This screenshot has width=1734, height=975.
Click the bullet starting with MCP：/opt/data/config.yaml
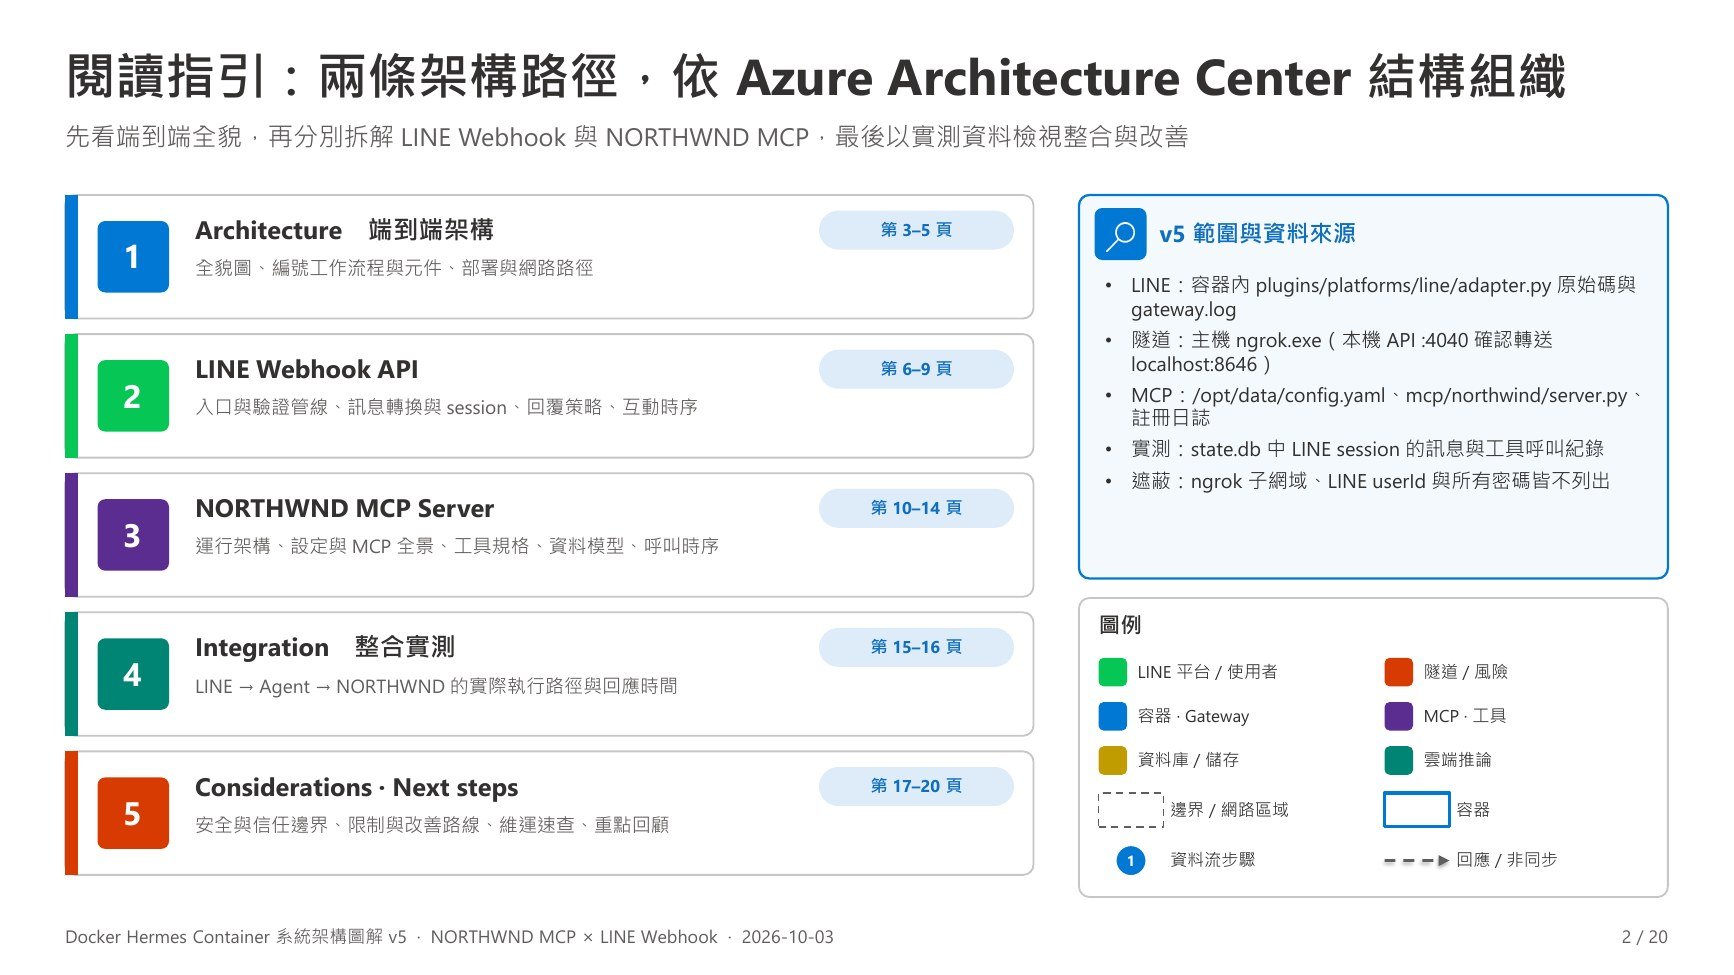click(1388, 406)
